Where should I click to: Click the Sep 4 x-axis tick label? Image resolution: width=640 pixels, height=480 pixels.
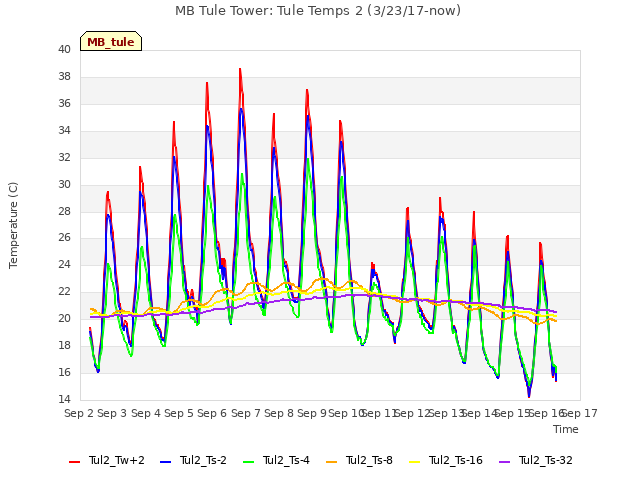coord(146,413)
